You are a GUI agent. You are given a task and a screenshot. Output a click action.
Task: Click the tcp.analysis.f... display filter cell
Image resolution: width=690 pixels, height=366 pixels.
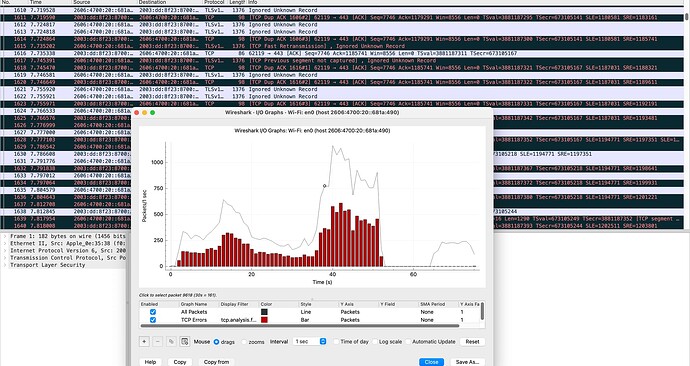pos(239,320)
